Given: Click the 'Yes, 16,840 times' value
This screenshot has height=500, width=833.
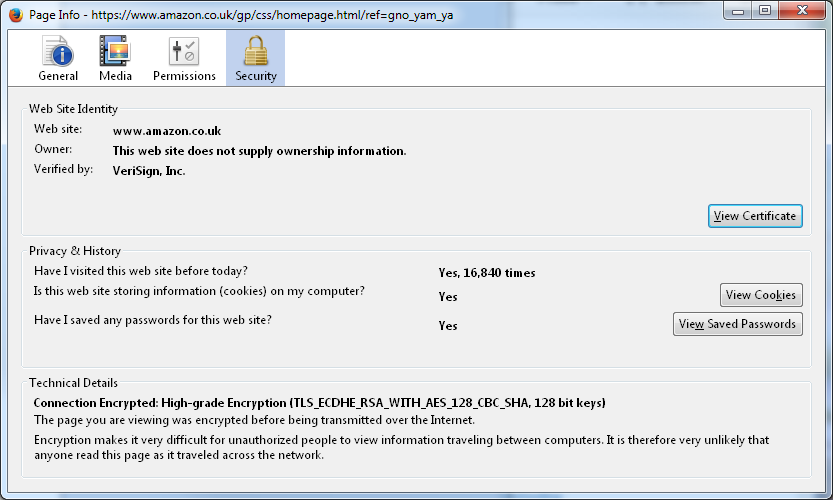Looking at the screenshot, I should tap(487, 273).
